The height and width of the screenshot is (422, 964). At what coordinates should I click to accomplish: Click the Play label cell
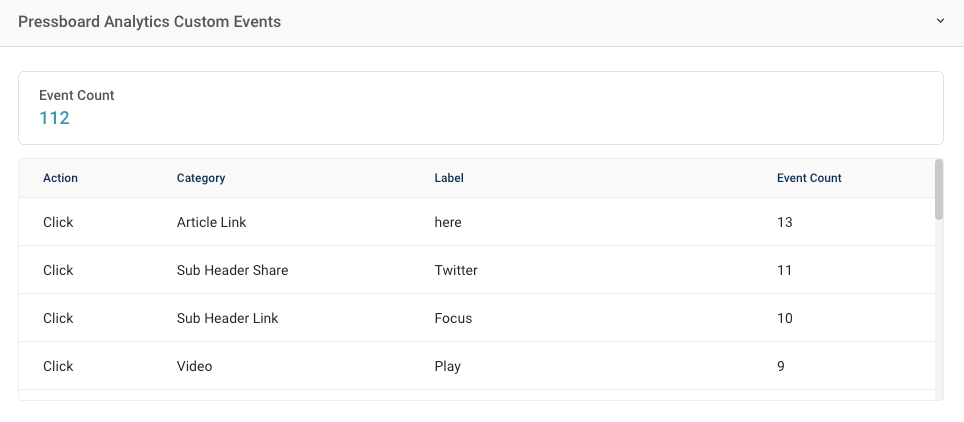tap(447, 366)
